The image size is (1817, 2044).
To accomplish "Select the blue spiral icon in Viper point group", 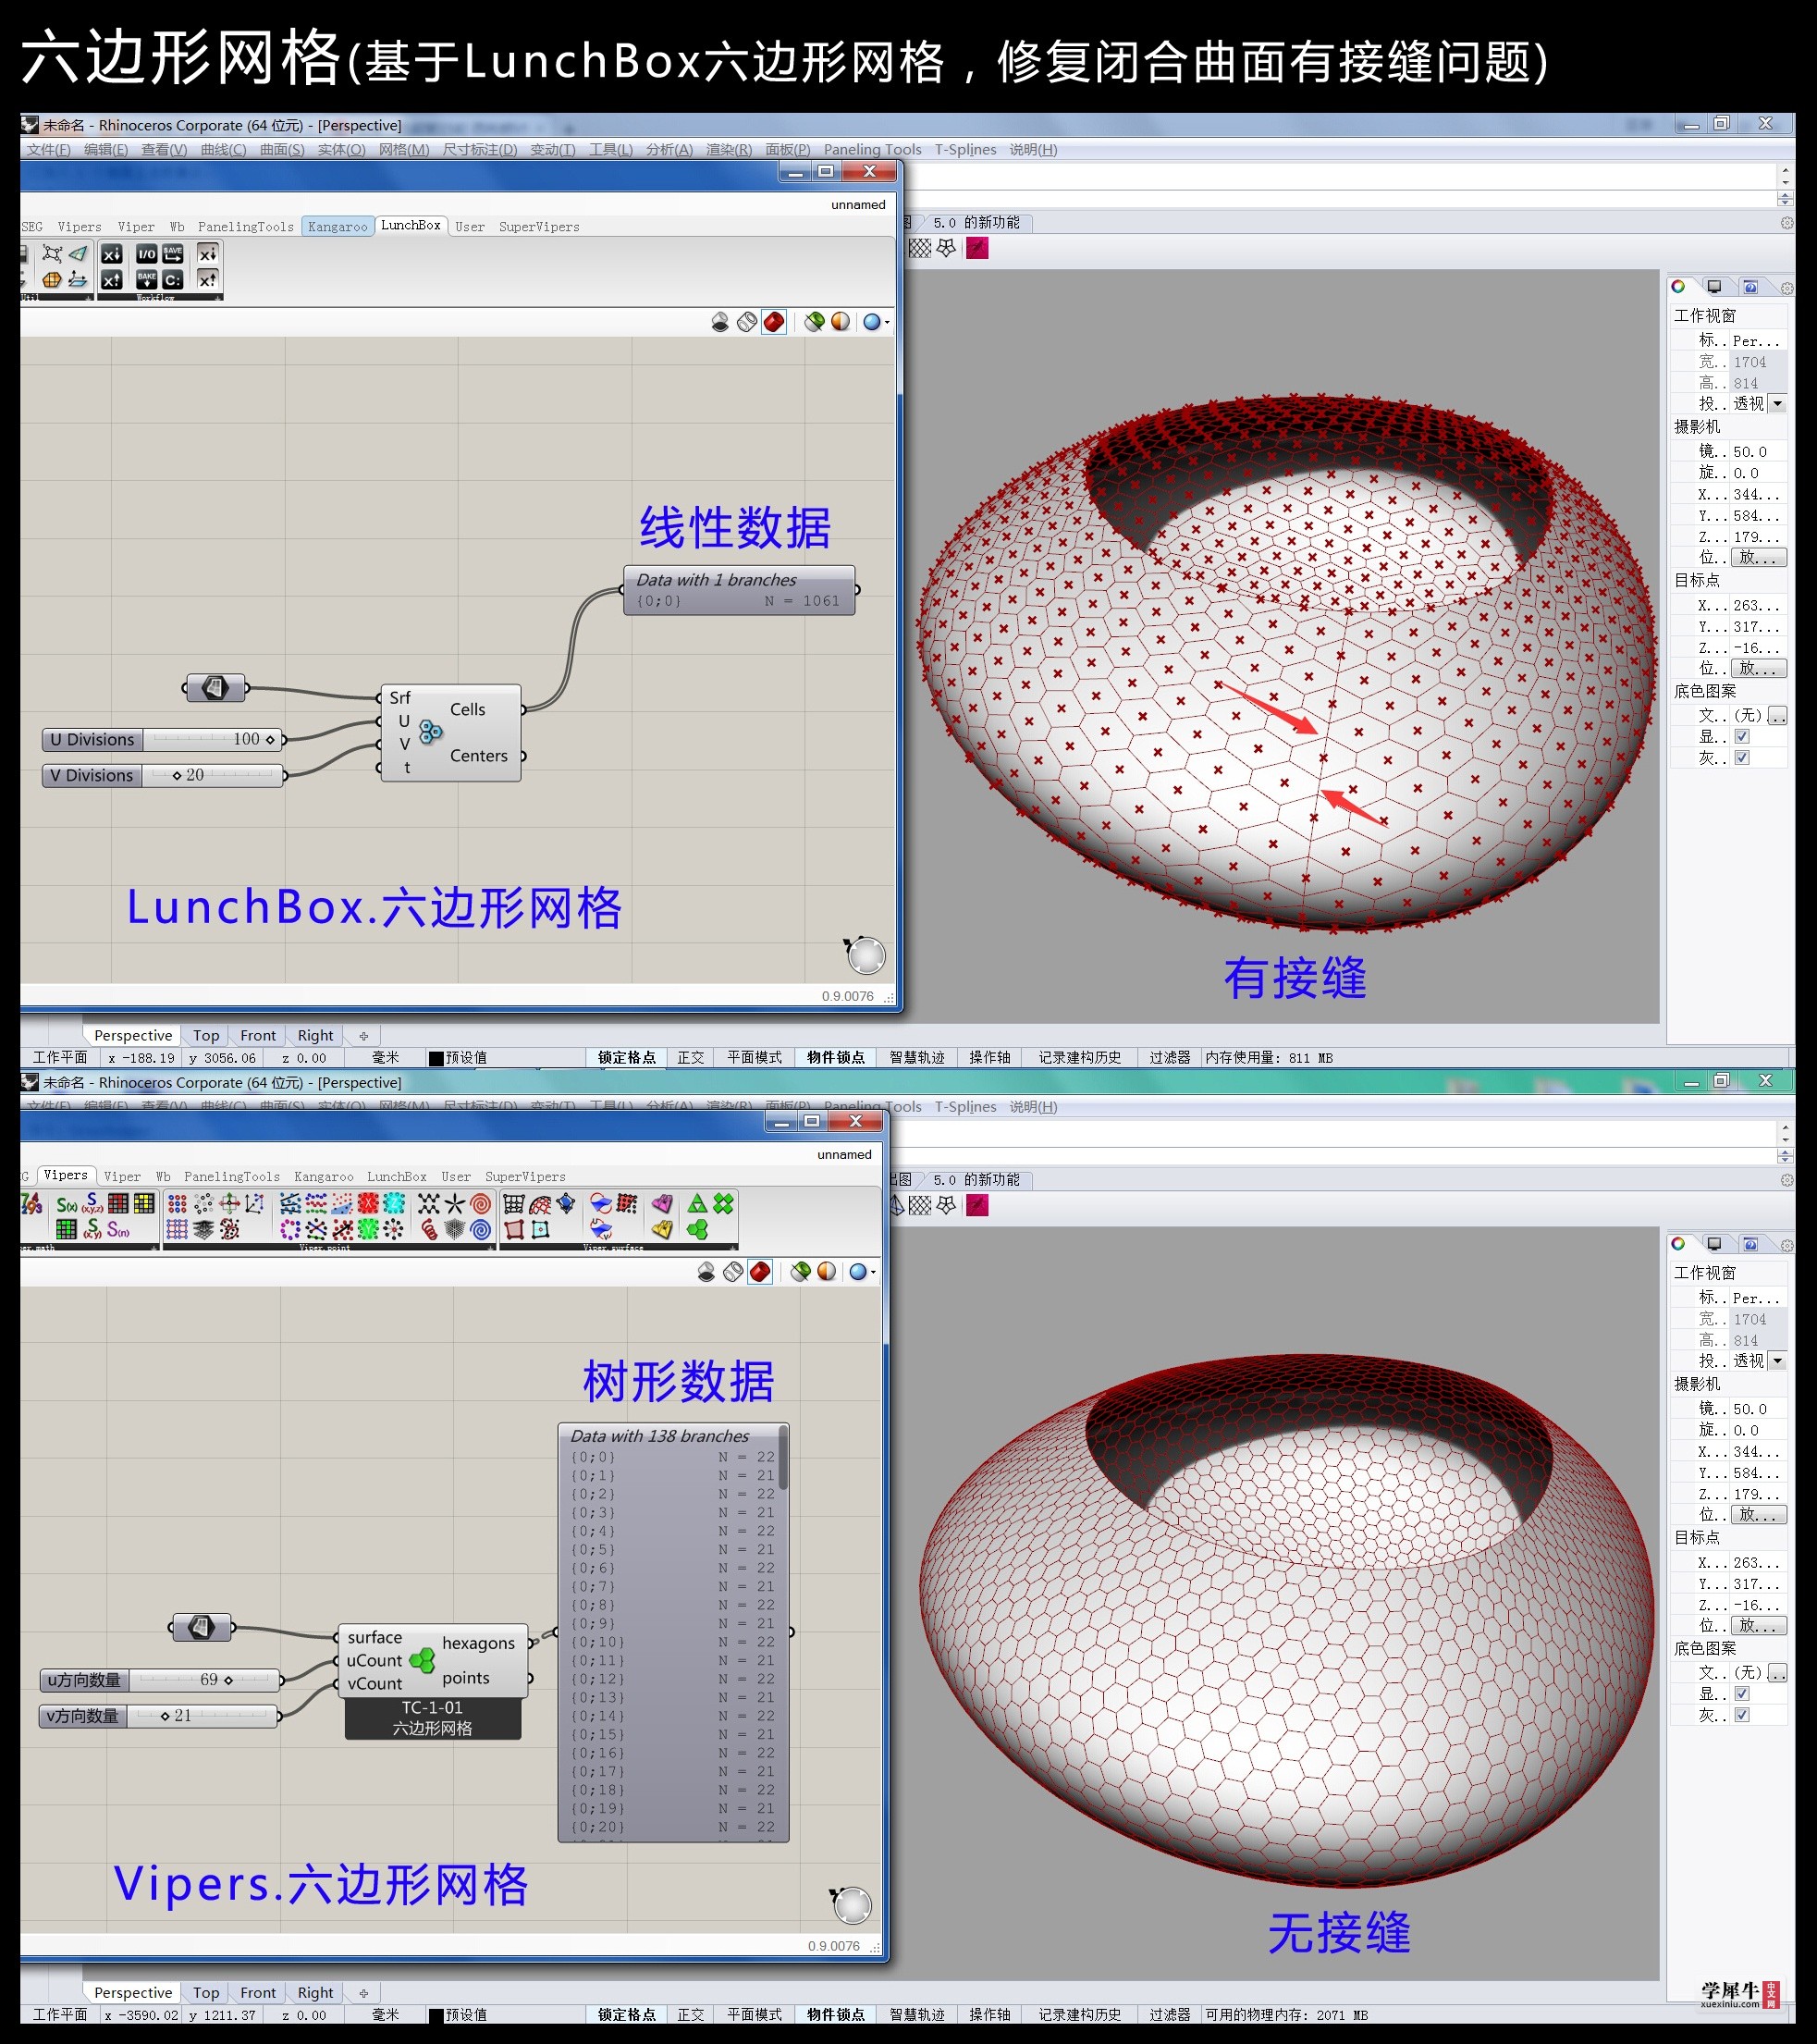I will point(481,1230).
